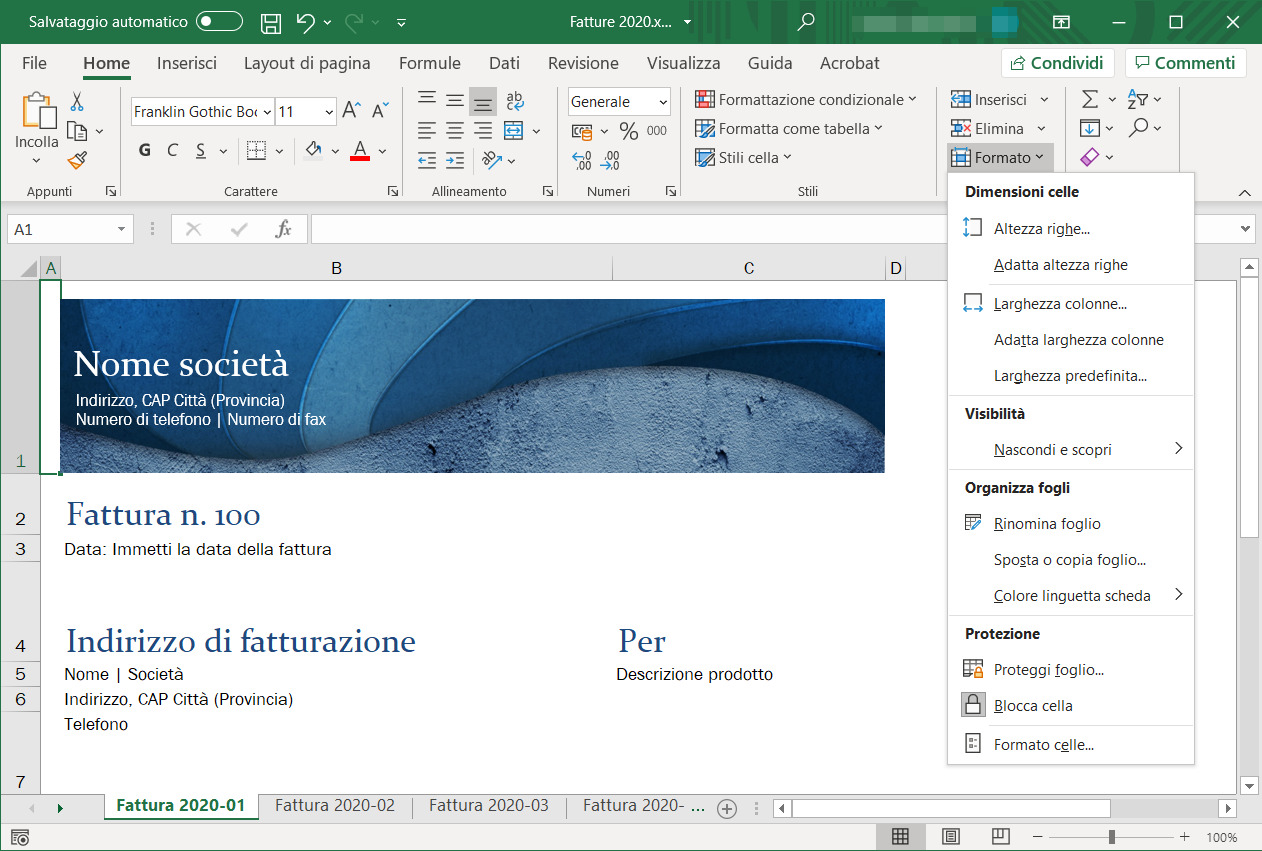
Task: Click the Commenti button
Action: coord(1185,63)
